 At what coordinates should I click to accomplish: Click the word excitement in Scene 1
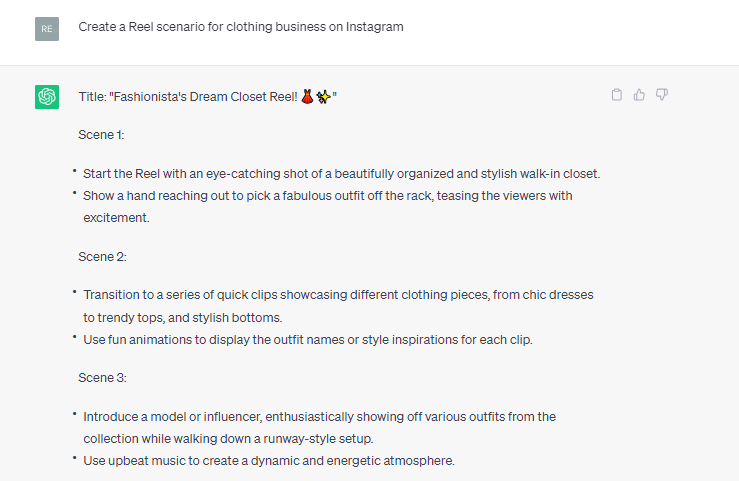(x=116, y=218)
